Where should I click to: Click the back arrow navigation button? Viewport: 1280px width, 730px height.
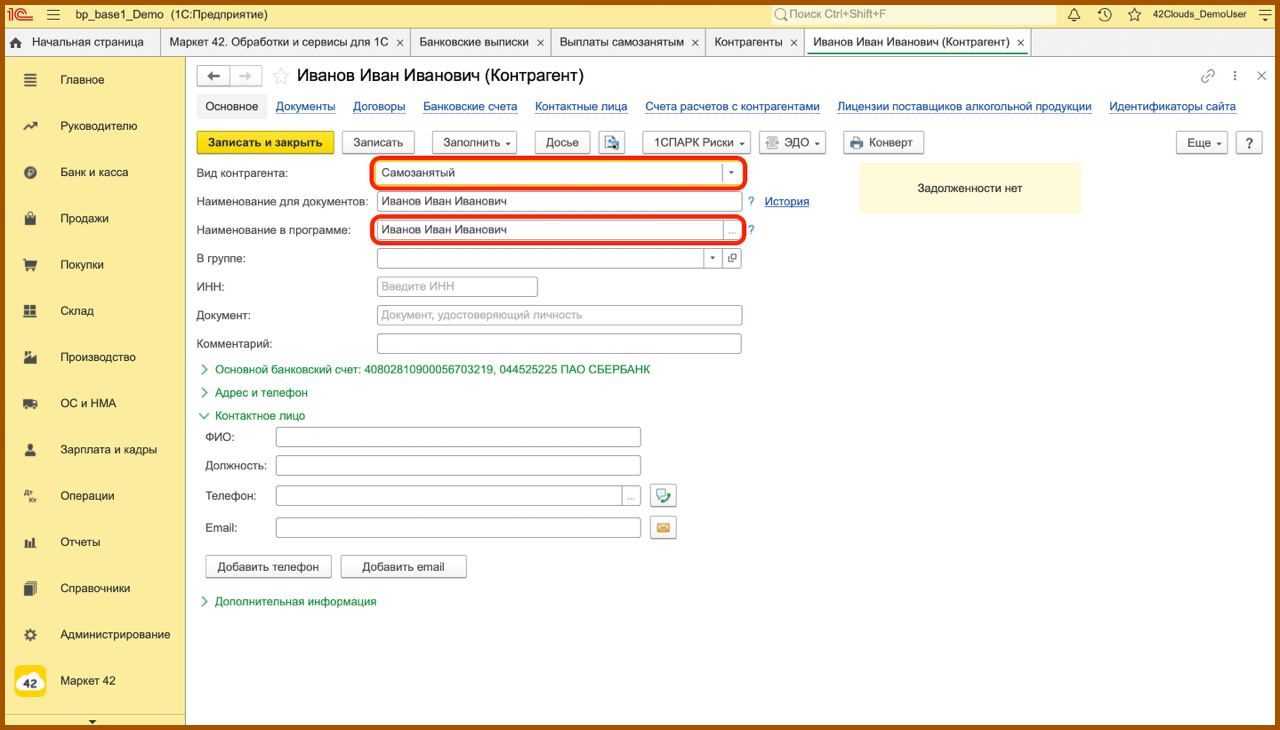(213, 76)
